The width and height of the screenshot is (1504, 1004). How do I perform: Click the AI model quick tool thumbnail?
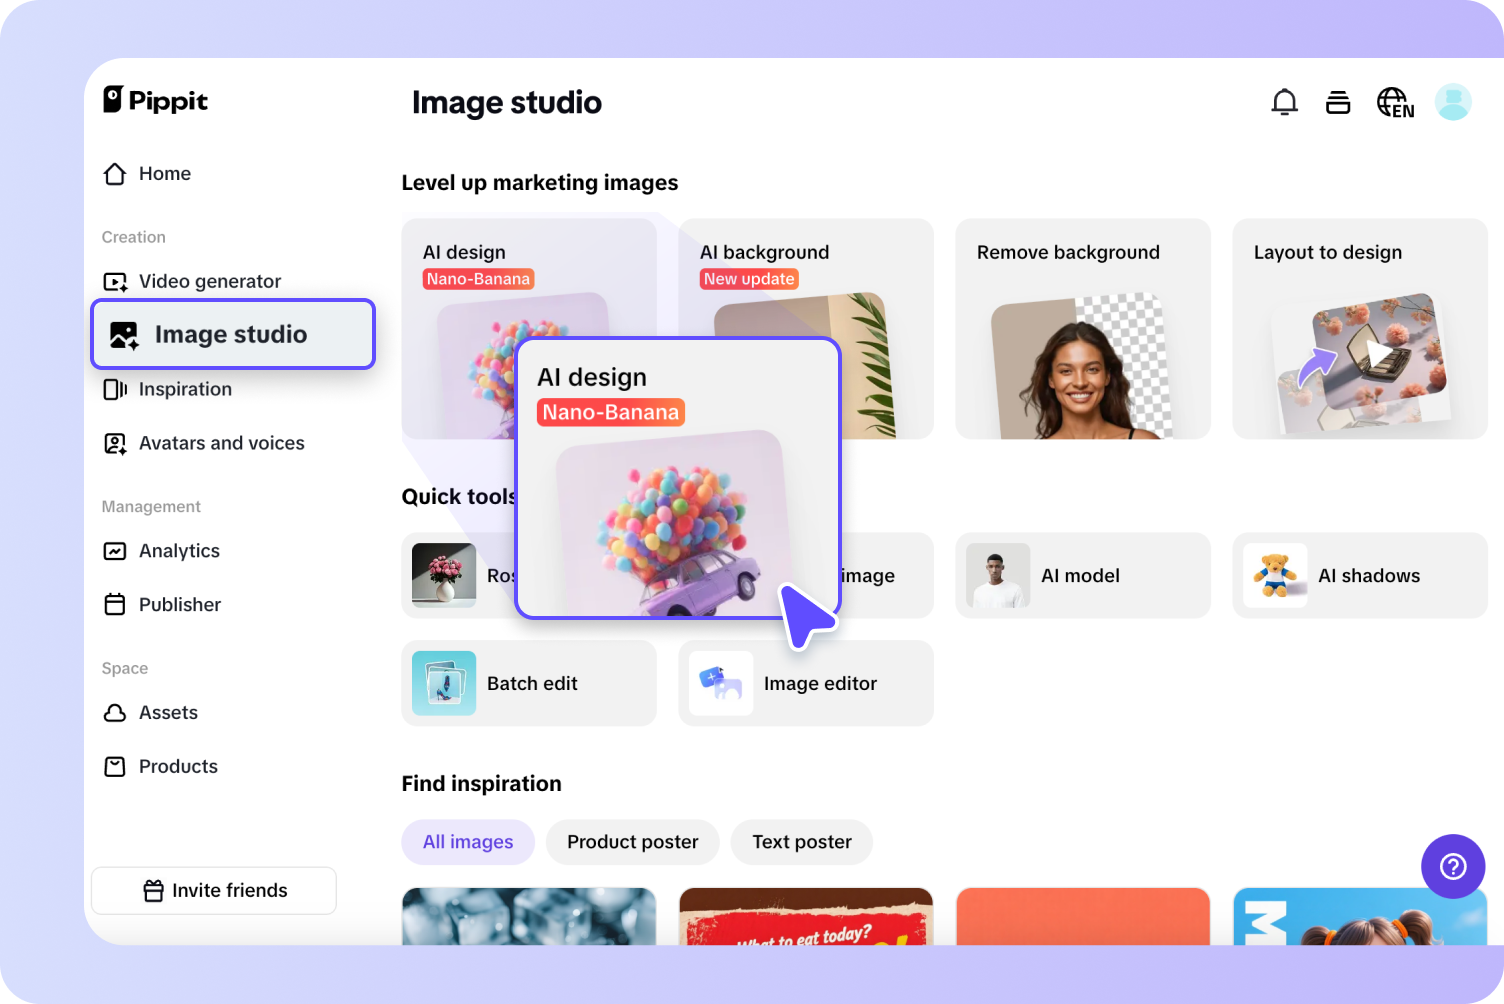[997, 576]
